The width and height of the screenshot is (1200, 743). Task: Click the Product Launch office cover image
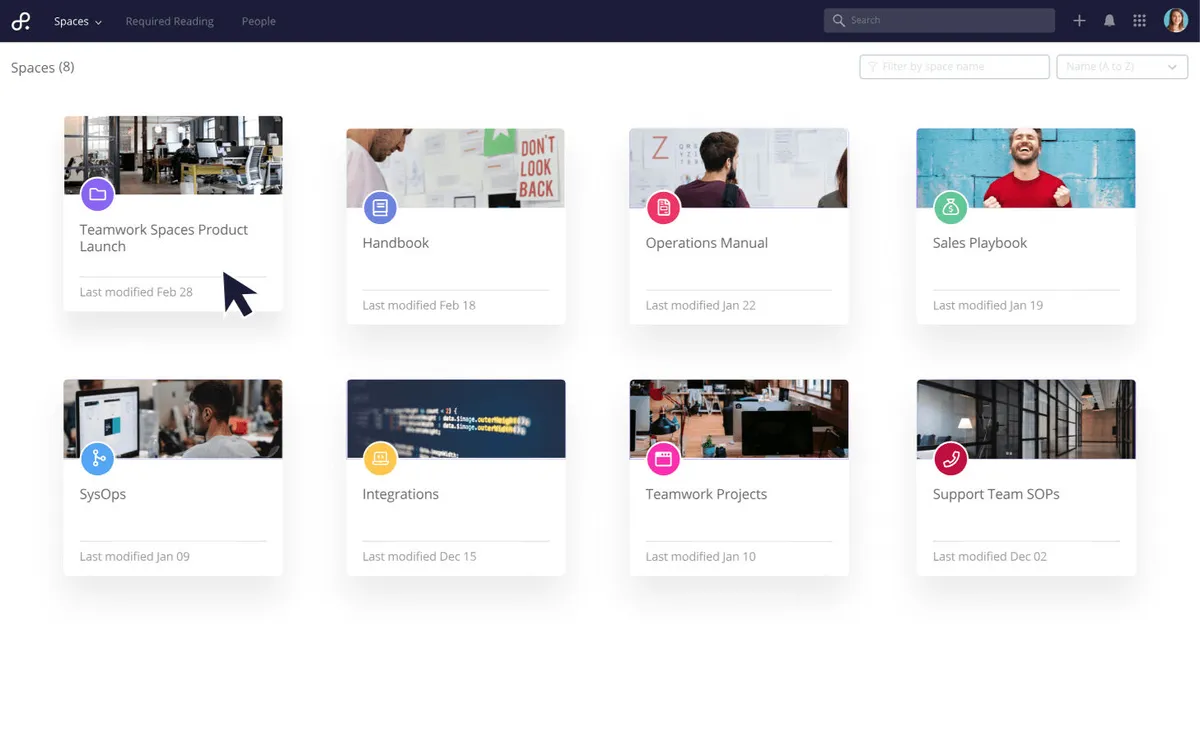click(173, 155)
